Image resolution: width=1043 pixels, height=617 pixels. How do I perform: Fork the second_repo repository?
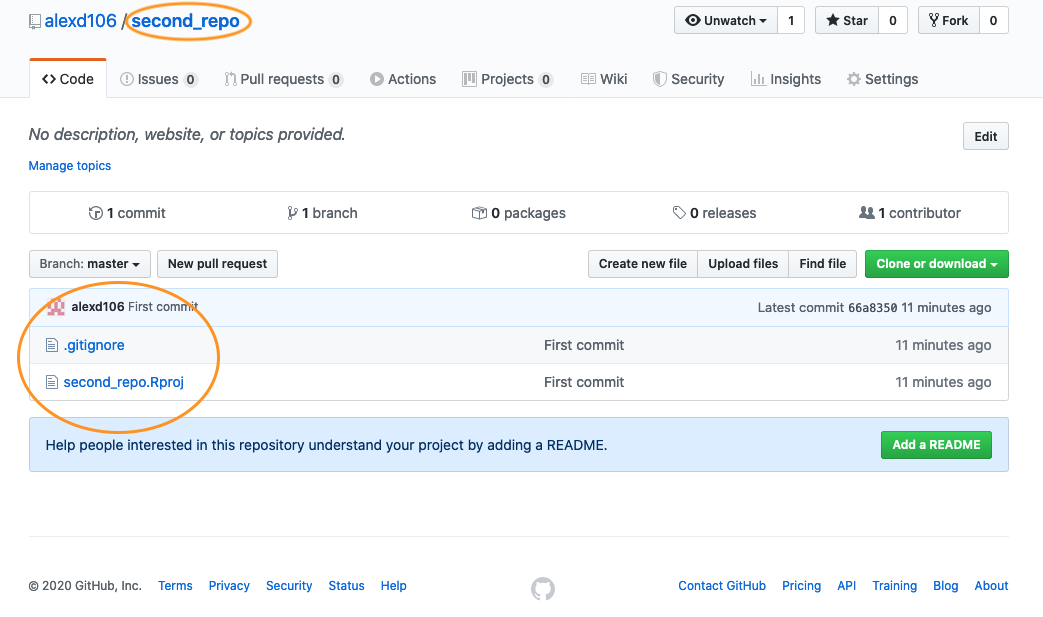948,21
